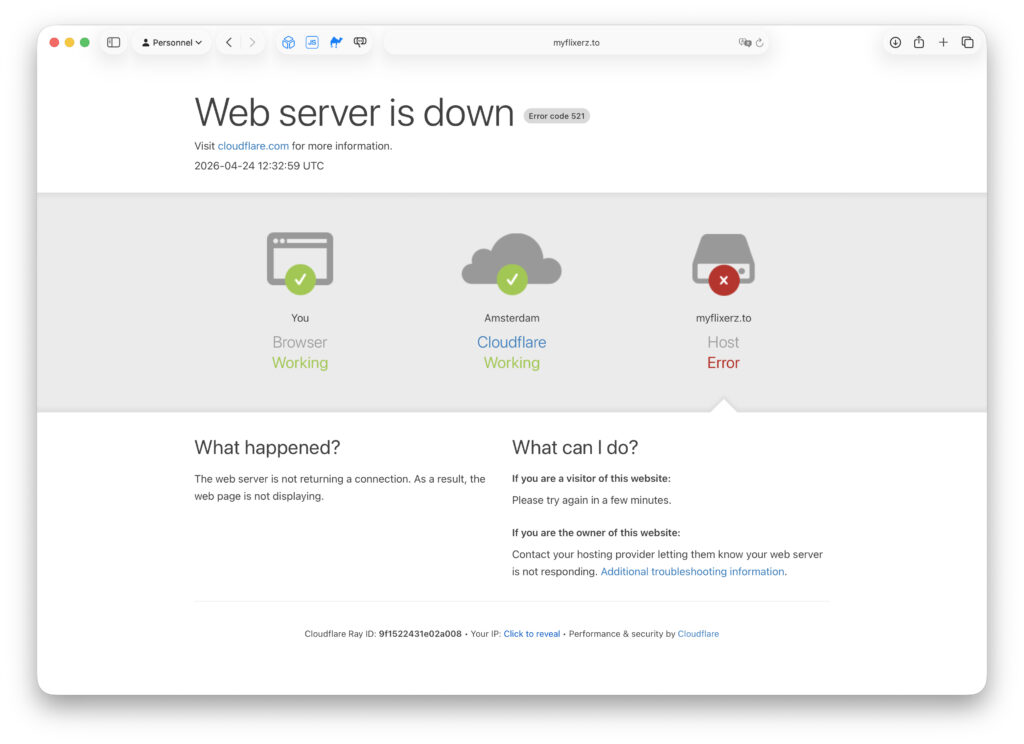Viewport: 1024px width, 744px height.
Task: Open a new tab
Action: click(x=943, y=42)
